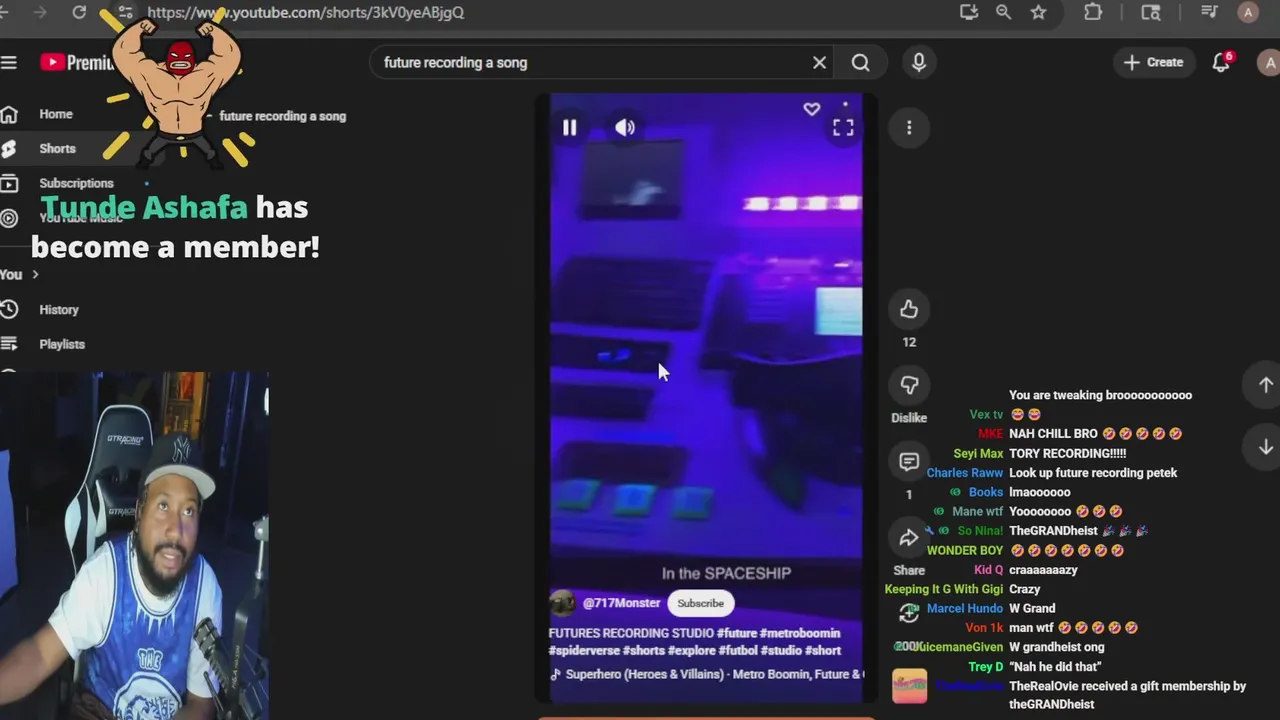This screenshot has height=720, width=1280.
Task: Open browser profile avatar
Action: tap(1247, 12)
